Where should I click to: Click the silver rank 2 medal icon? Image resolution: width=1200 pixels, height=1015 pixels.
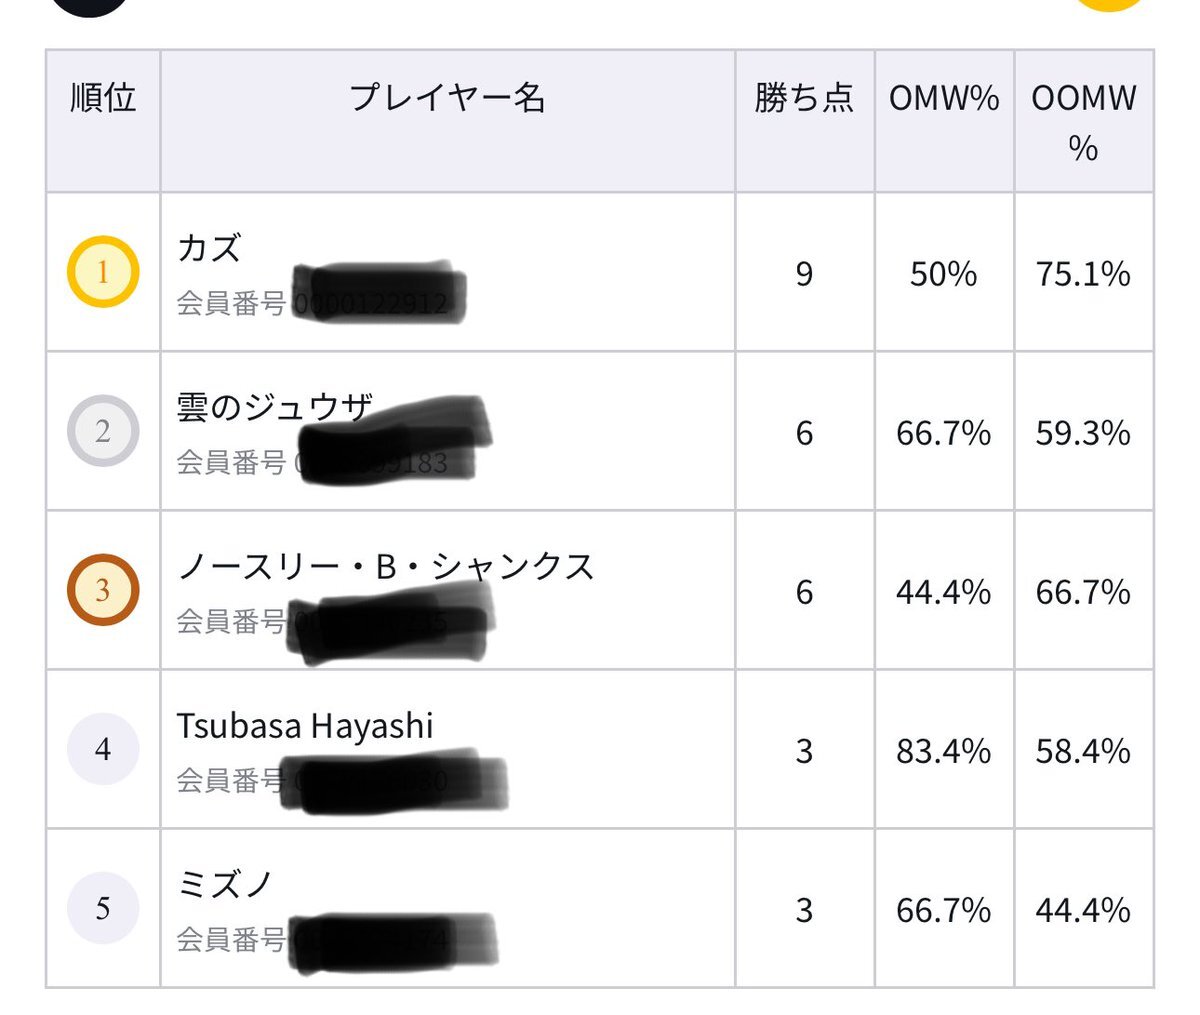[102, 431]
